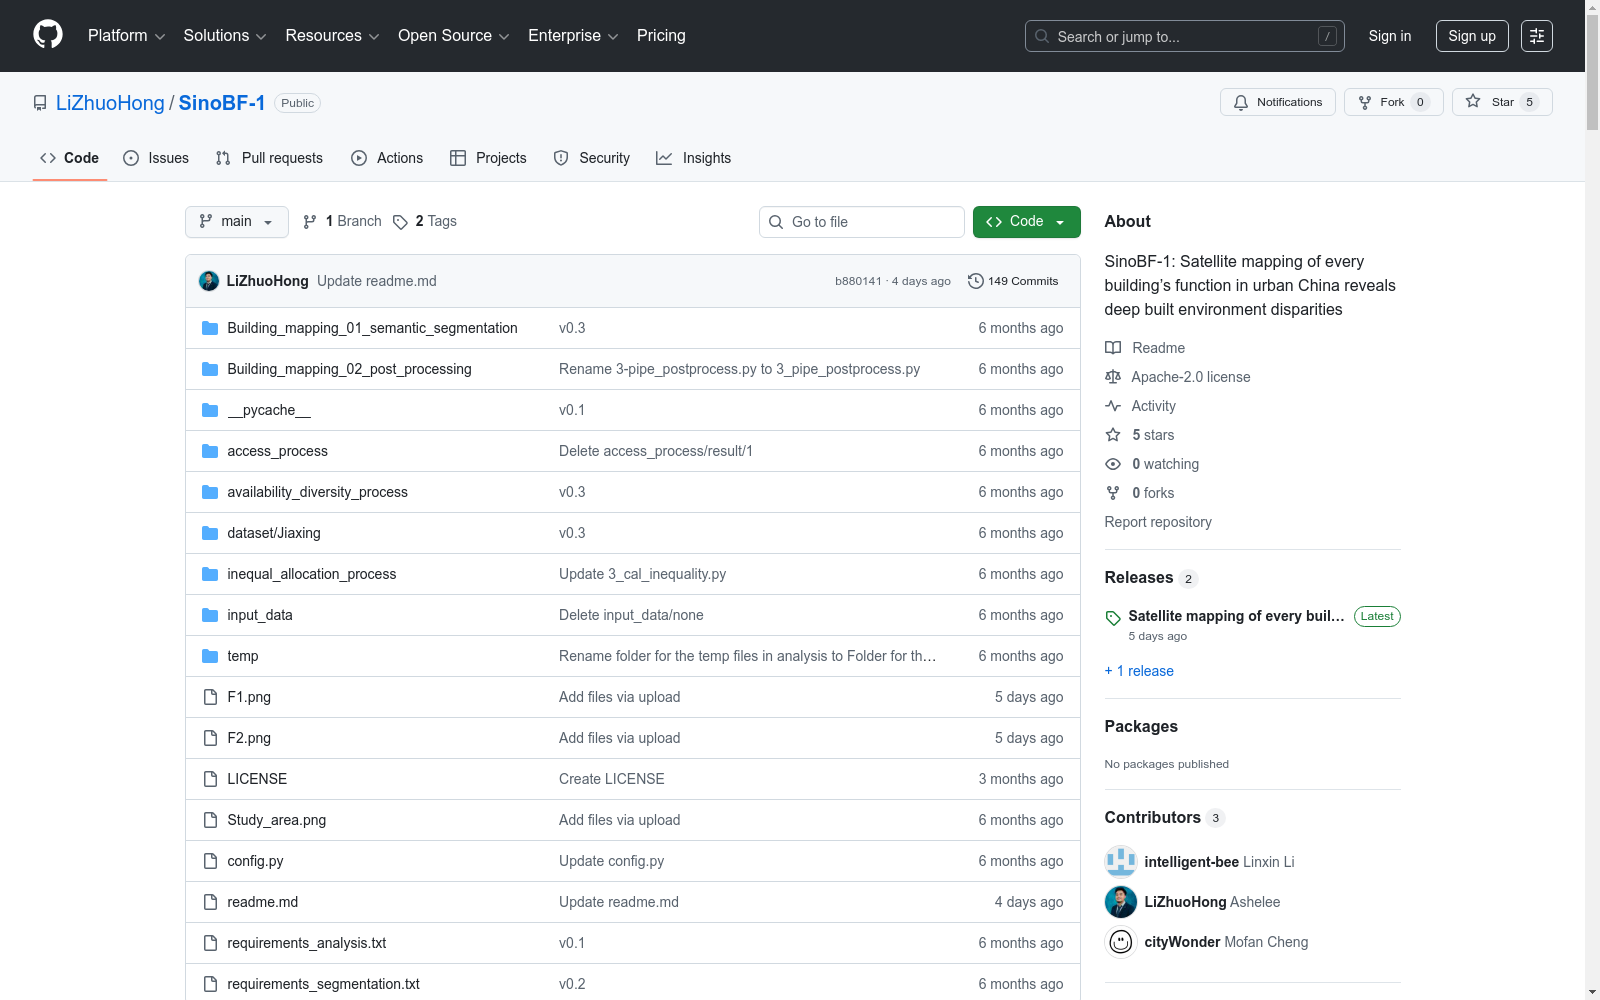Open repository Activity link
Image resolution: width=1600 pixels, height=1000 pixels.
coord(1141,406)
